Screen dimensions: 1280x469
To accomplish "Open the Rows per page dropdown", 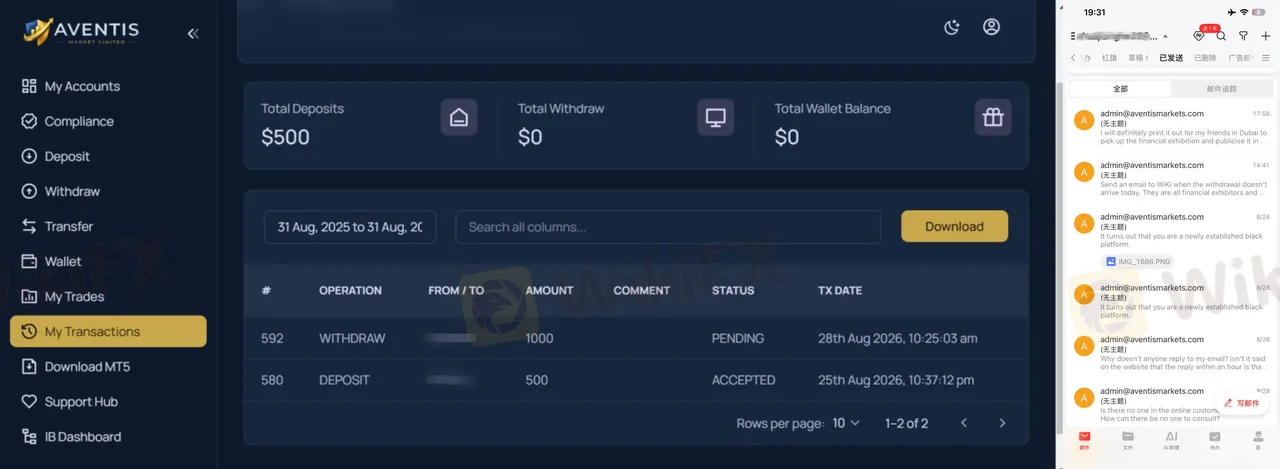I will click(x=846, y=423).
